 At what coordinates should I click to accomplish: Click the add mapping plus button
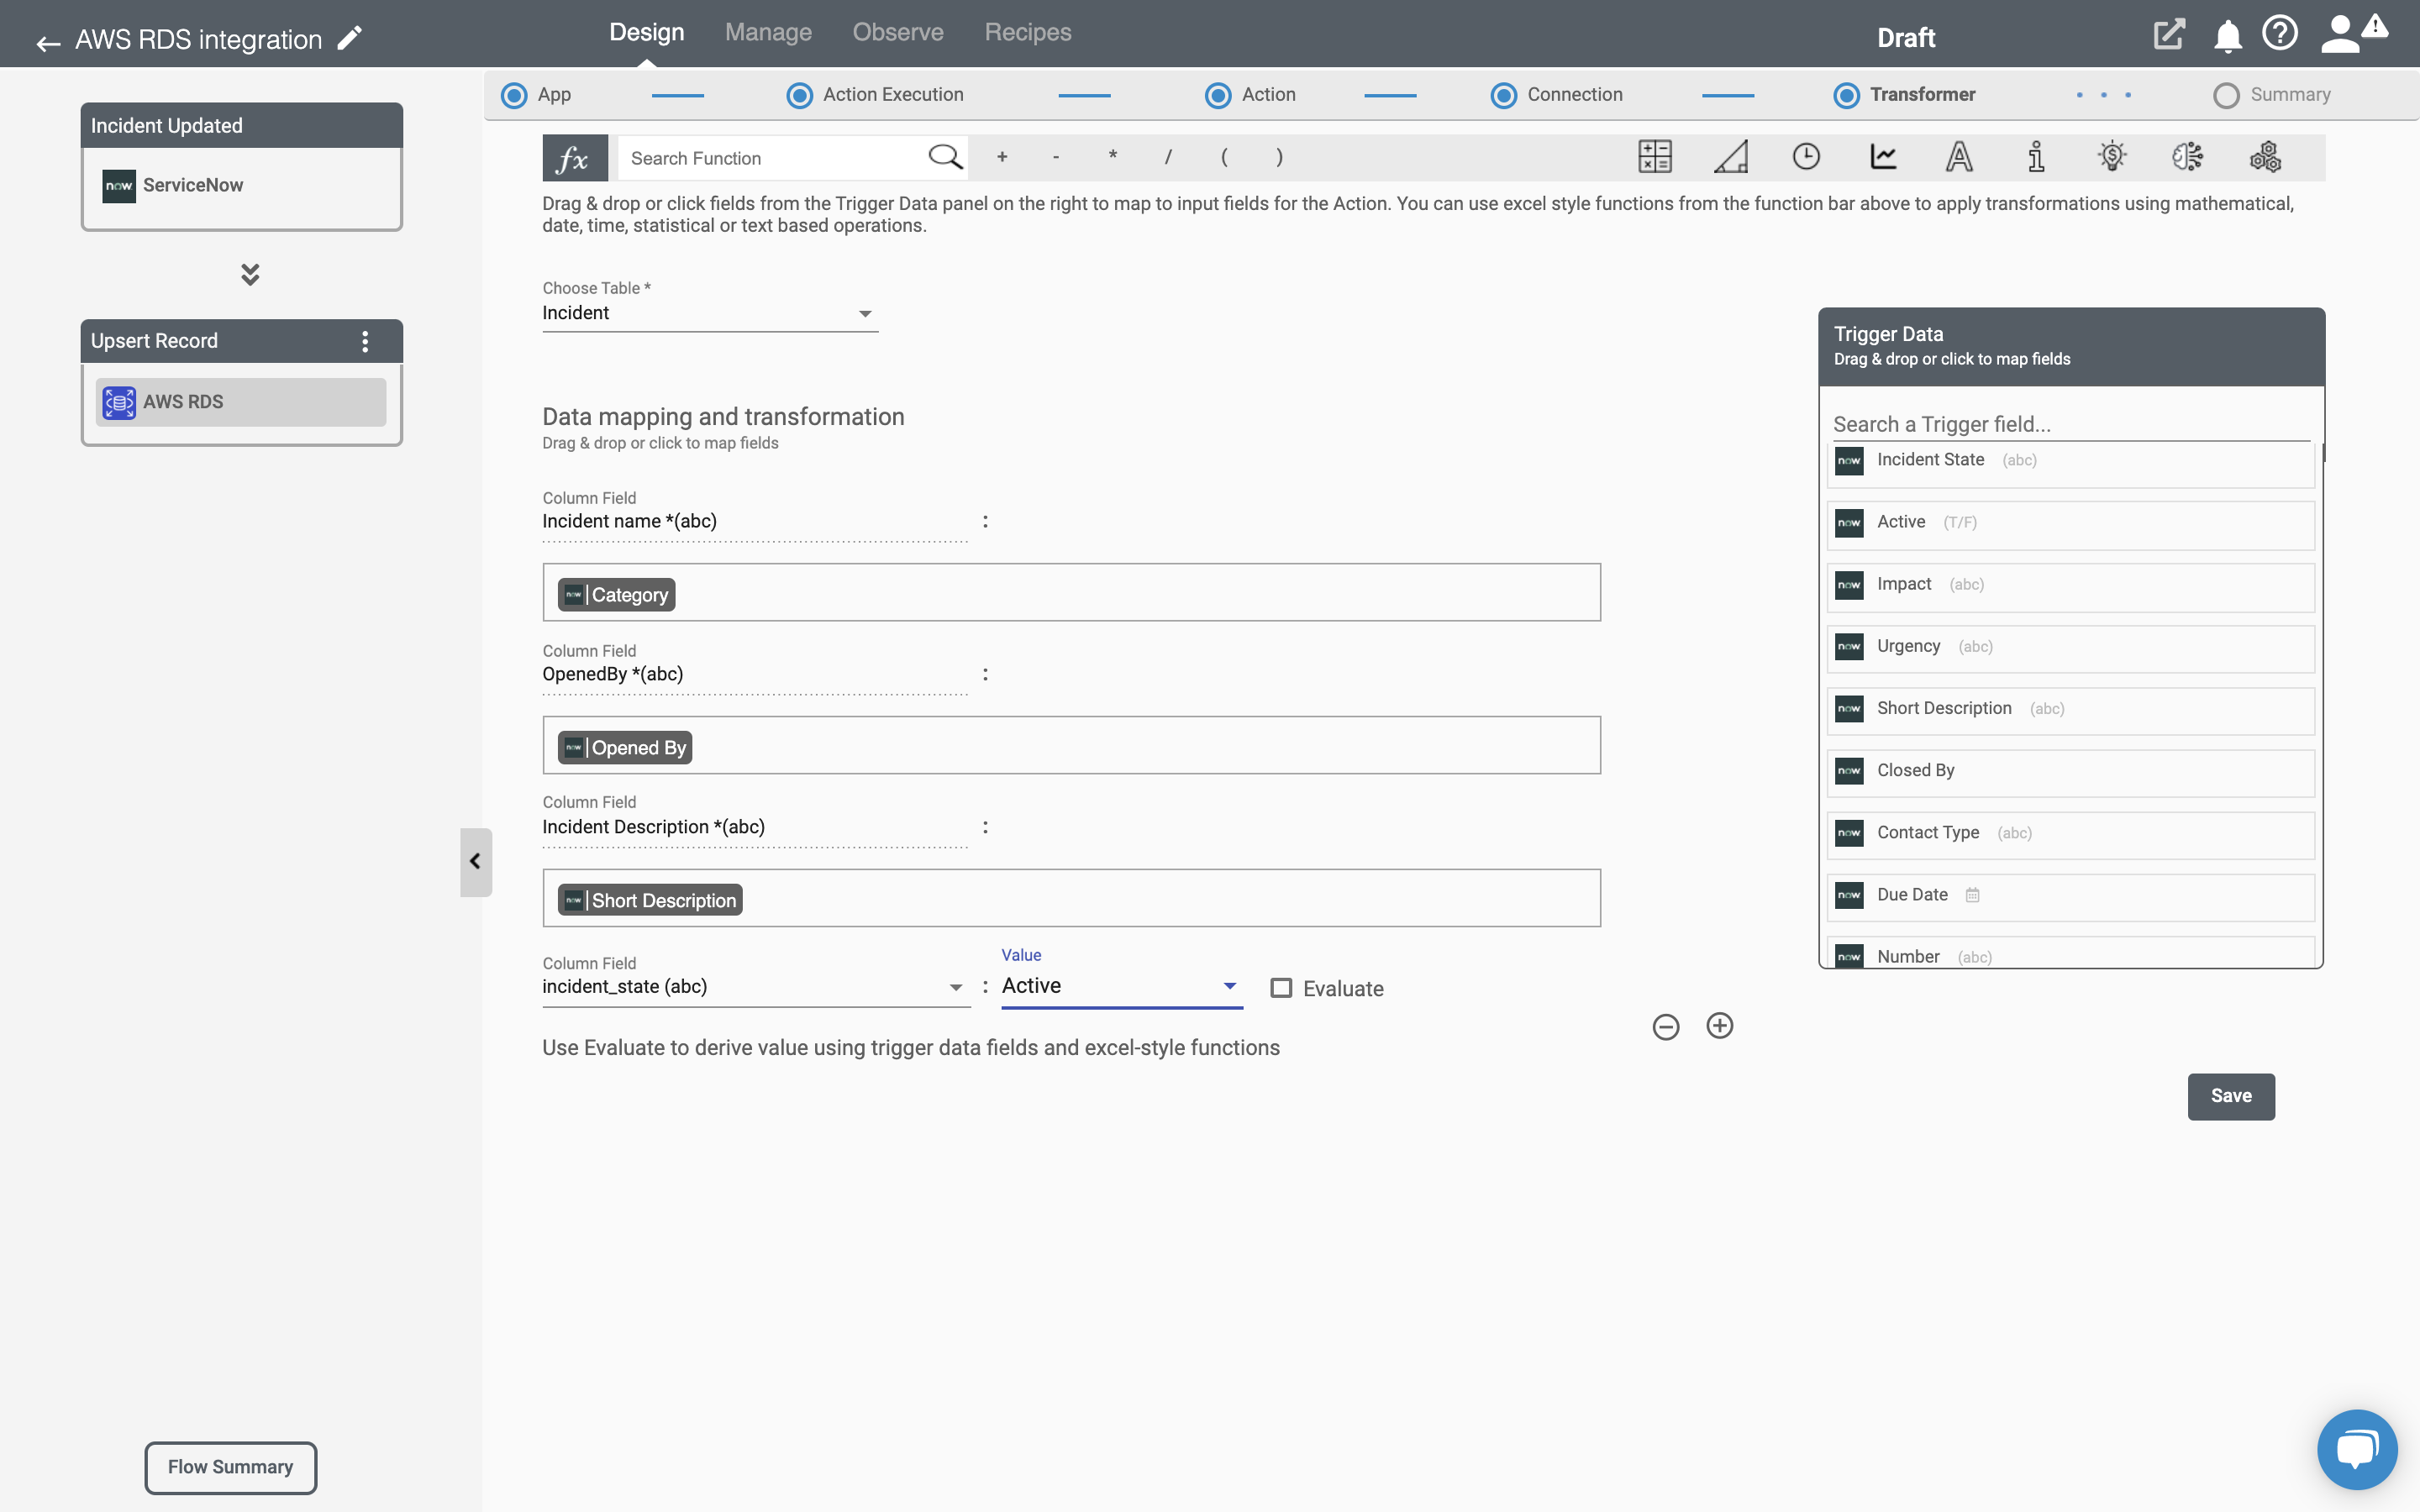(x=1718, y=1024)
